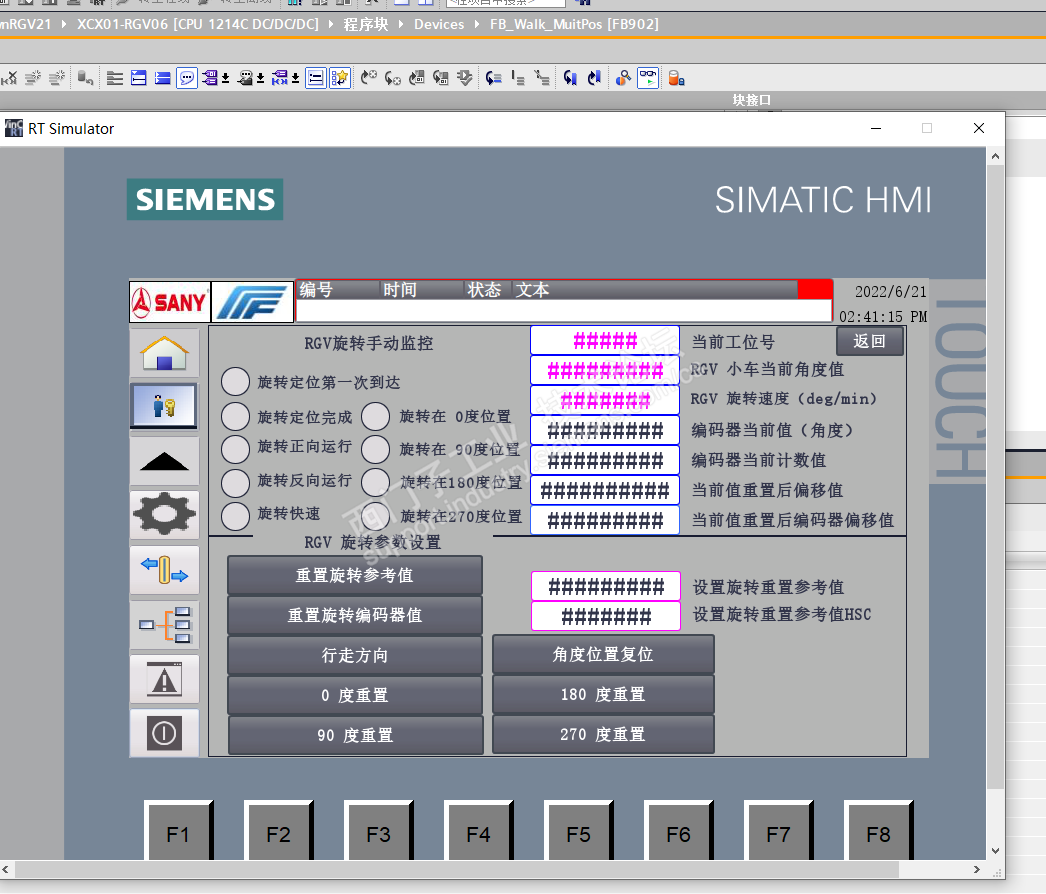Expand breadcrumb arrow before FB_Walk_MuitPos

[477, 25]
